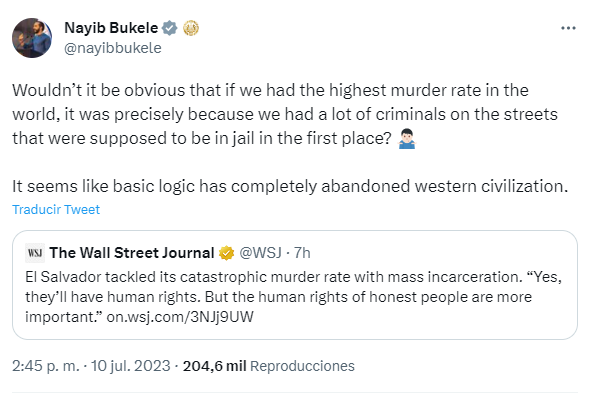Image resolution: width=591 pixels, height=395 pixels.
Task: Click the Nayib Bukele display name
Action: [111, 28]
